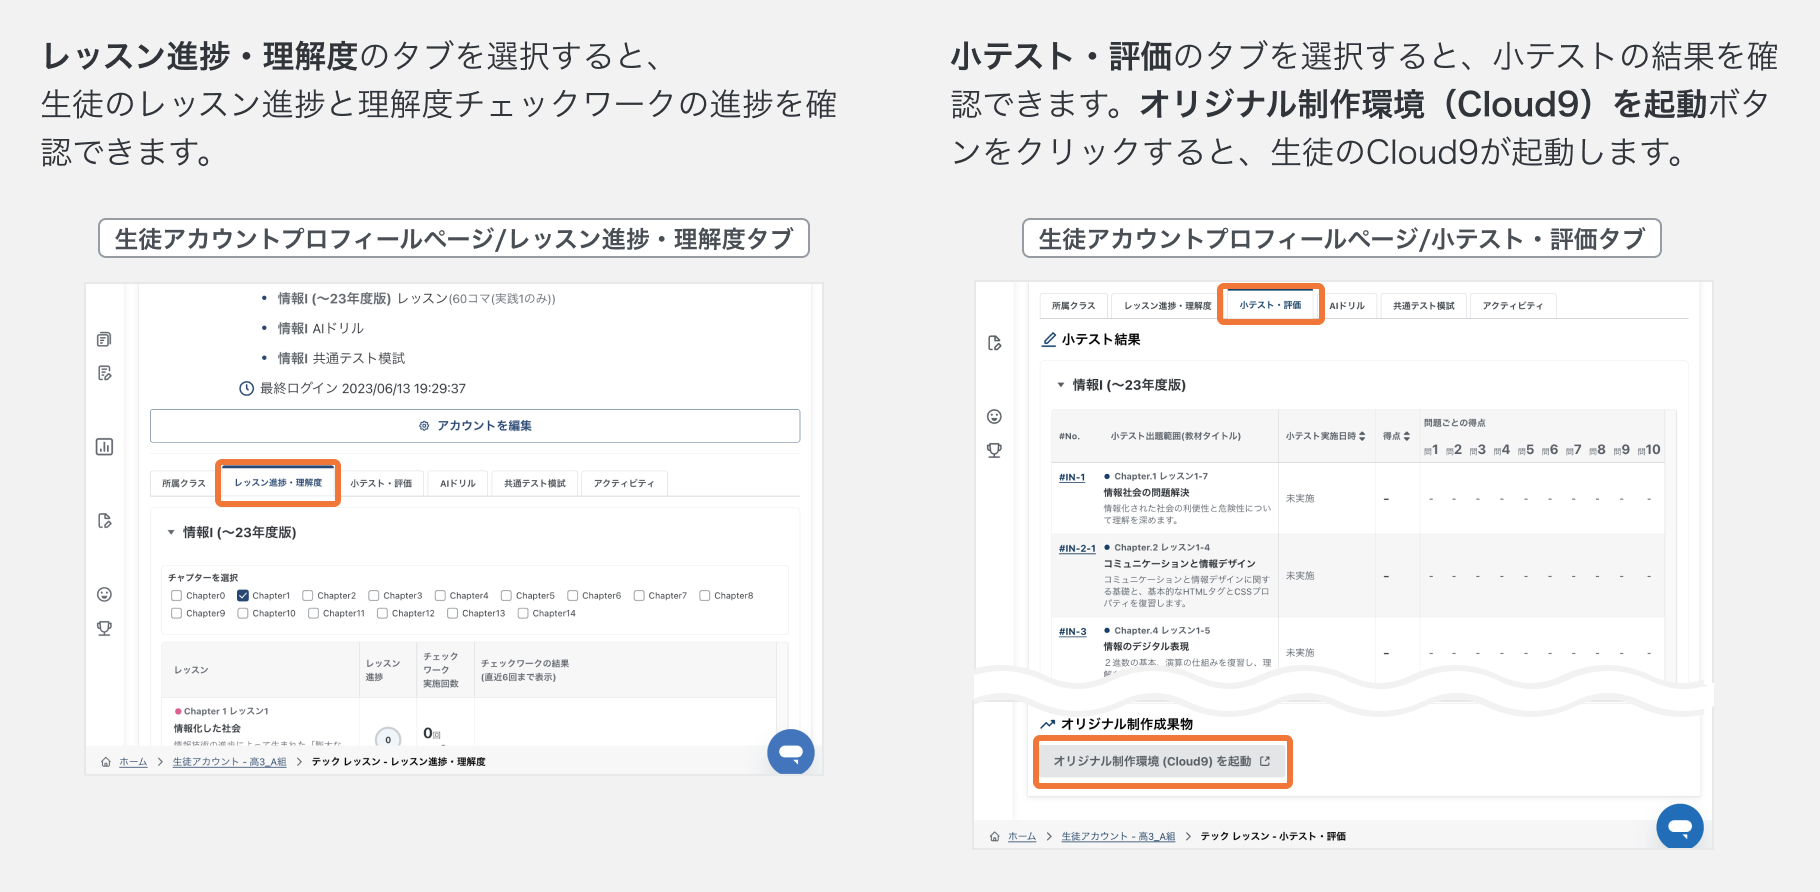This screenshot has height=892, width=1820.
Task: Switch to 小テスト・評価 tab in lesson-progress screenshot
Action: point(381,483)
